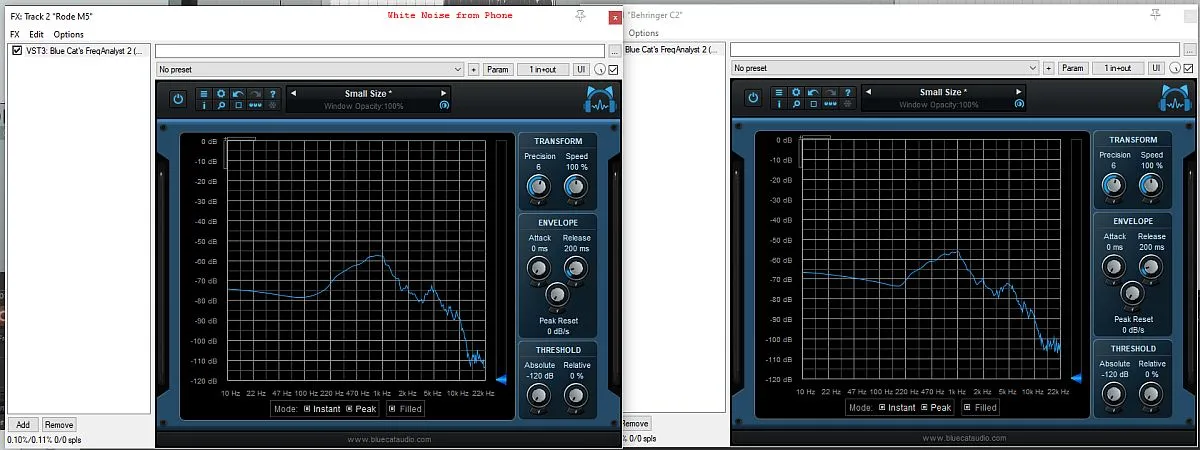Click Param button in Behringer C2 window
This screenshot has height=450, width=1200.
[1073, 68]
